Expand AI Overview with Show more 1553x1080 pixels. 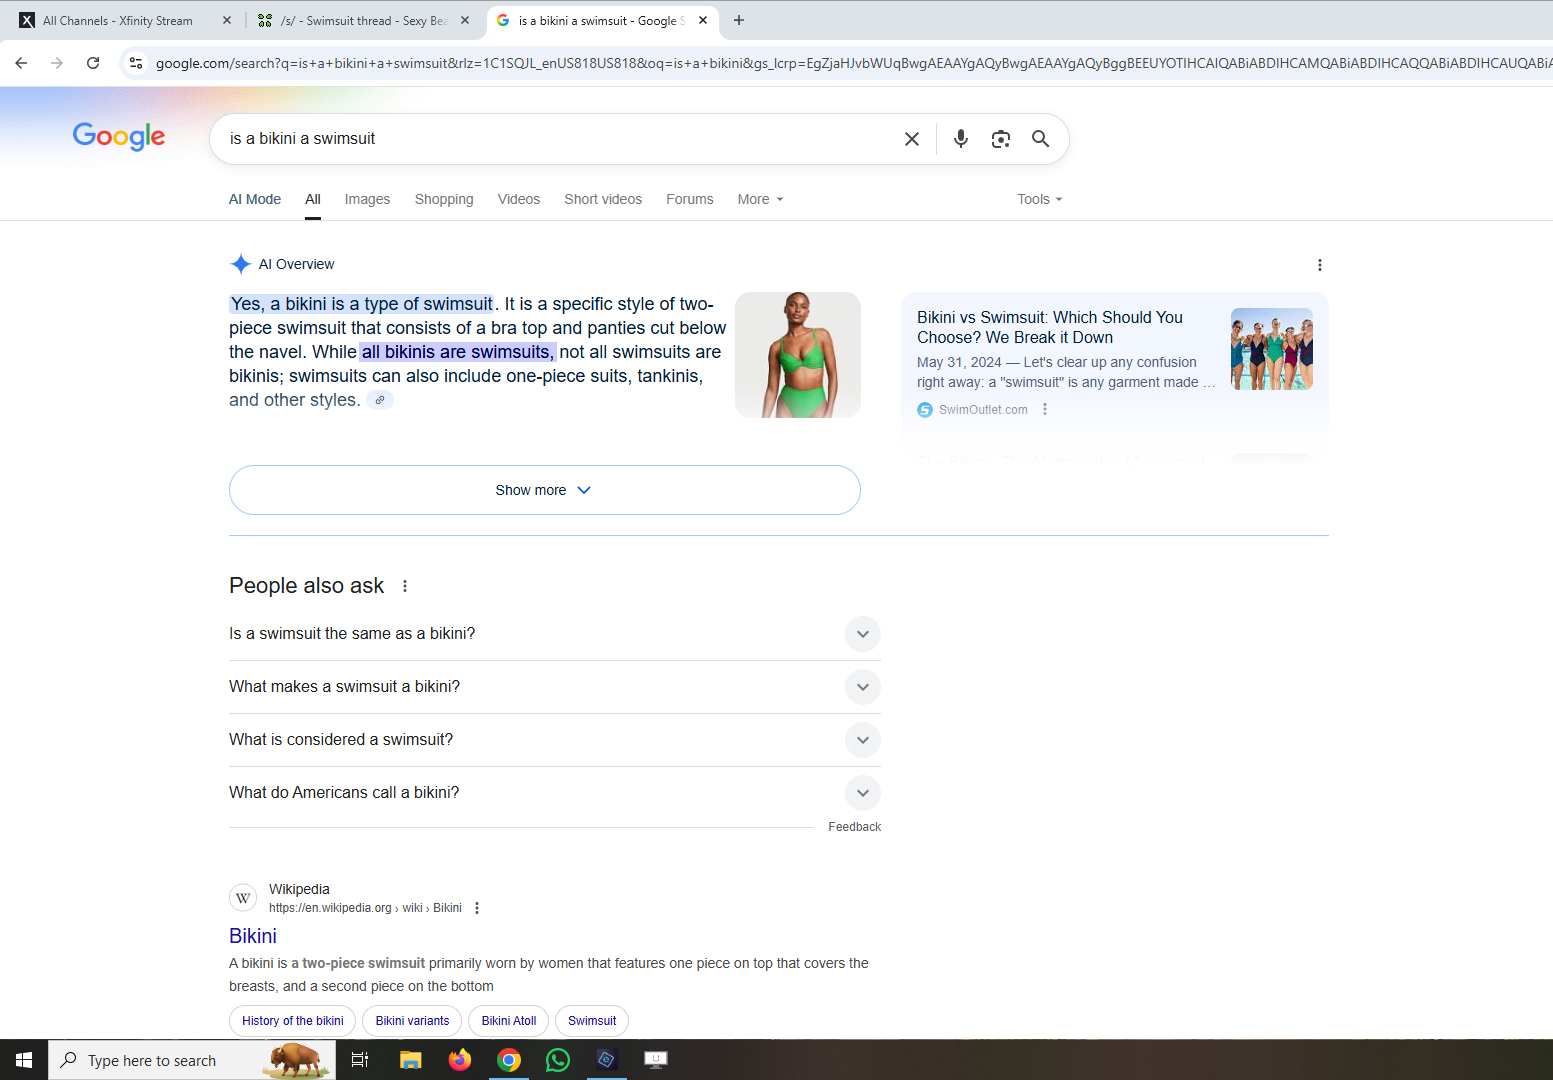545,490
